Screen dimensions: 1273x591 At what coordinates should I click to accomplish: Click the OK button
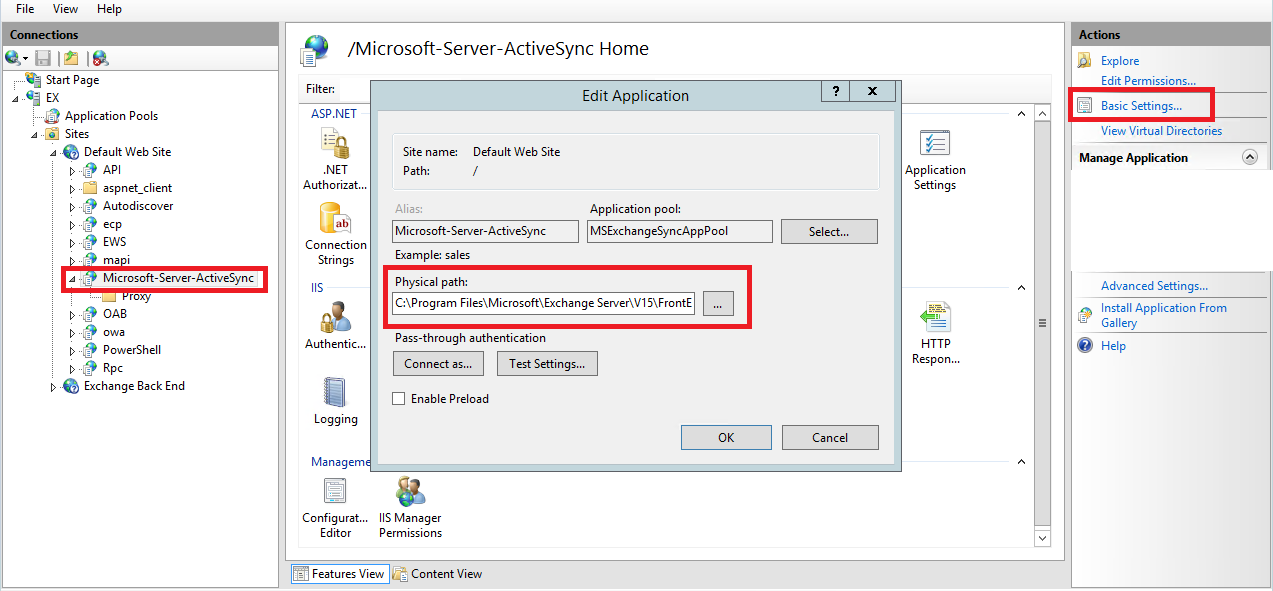click(726, 437)
